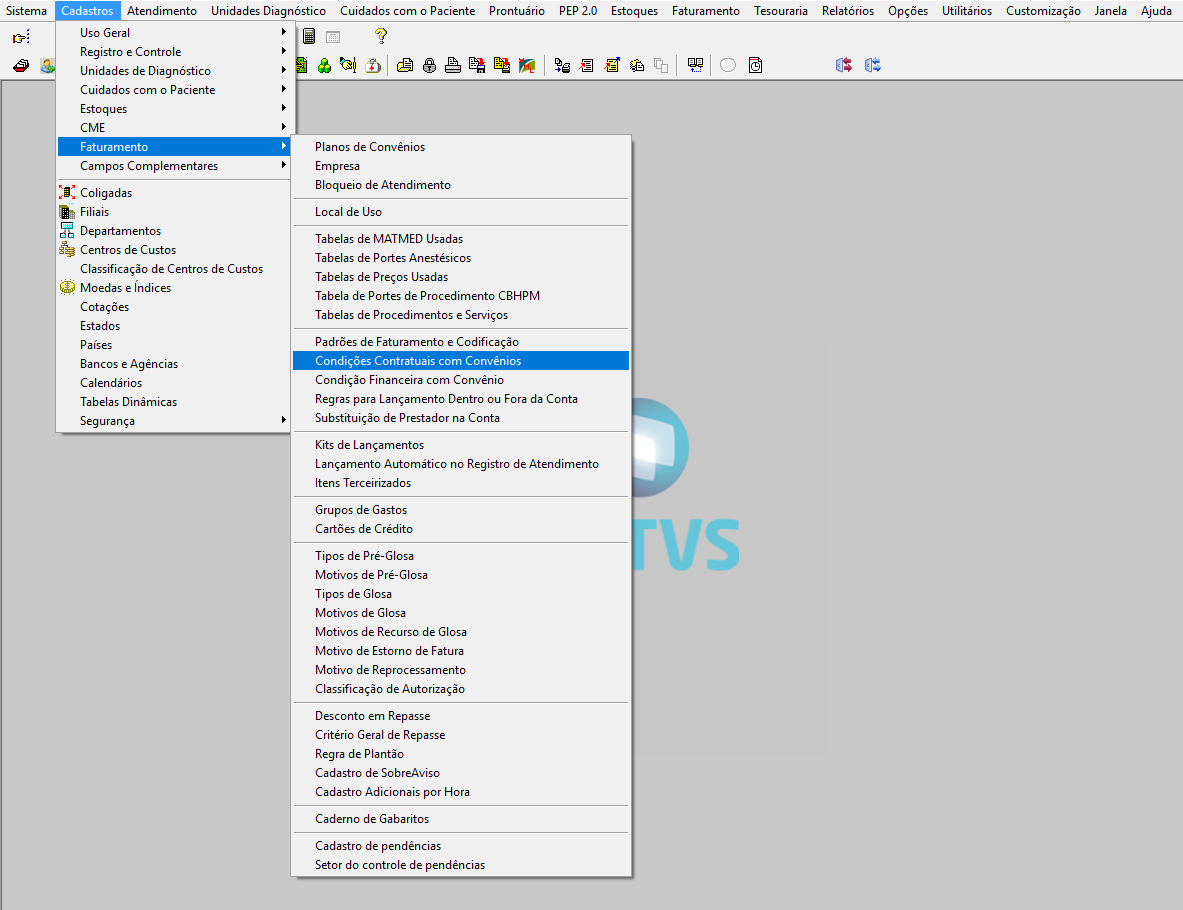
Task: Expand the Unidades de Diagnóstico submenu arrow
Action: coord(284,69)
